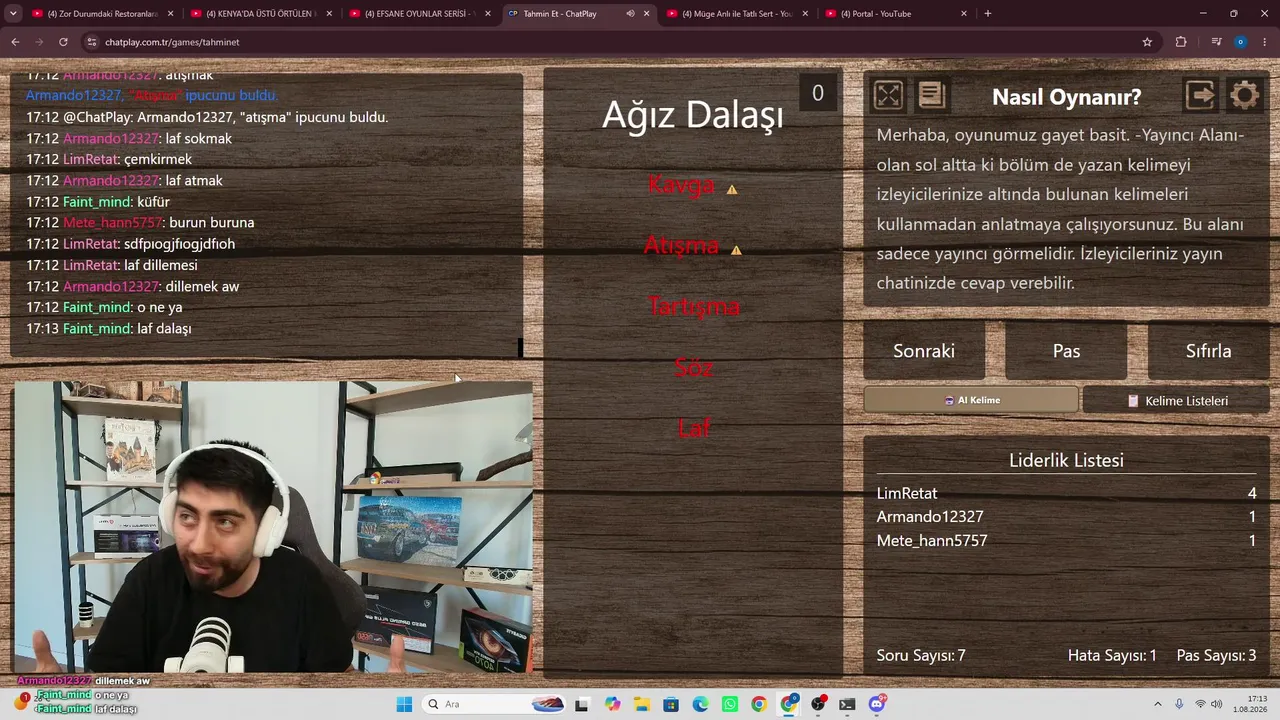
Task: Switch to the Müge Anlı ile Tatlı Sert tab
Action: (737, 14)
